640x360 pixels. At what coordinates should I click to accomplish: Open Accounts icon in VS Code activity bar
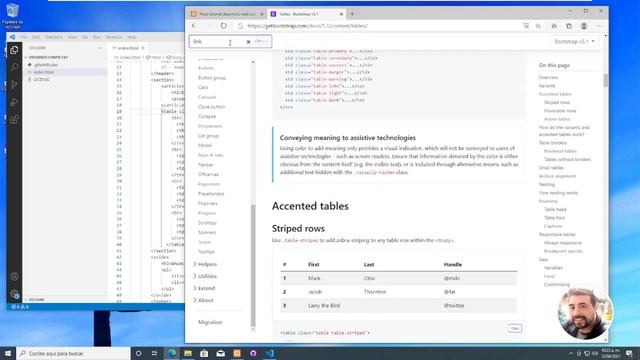14,276
